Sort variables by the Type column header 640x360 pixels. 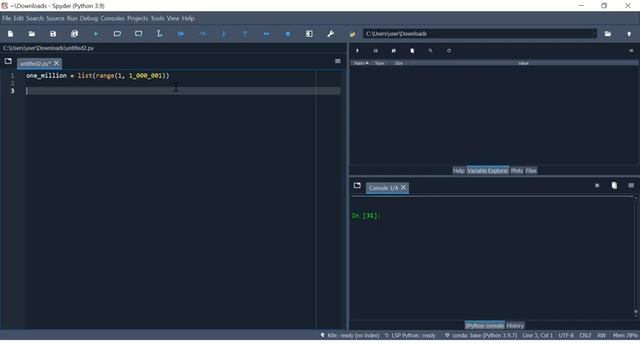point(380,63)
